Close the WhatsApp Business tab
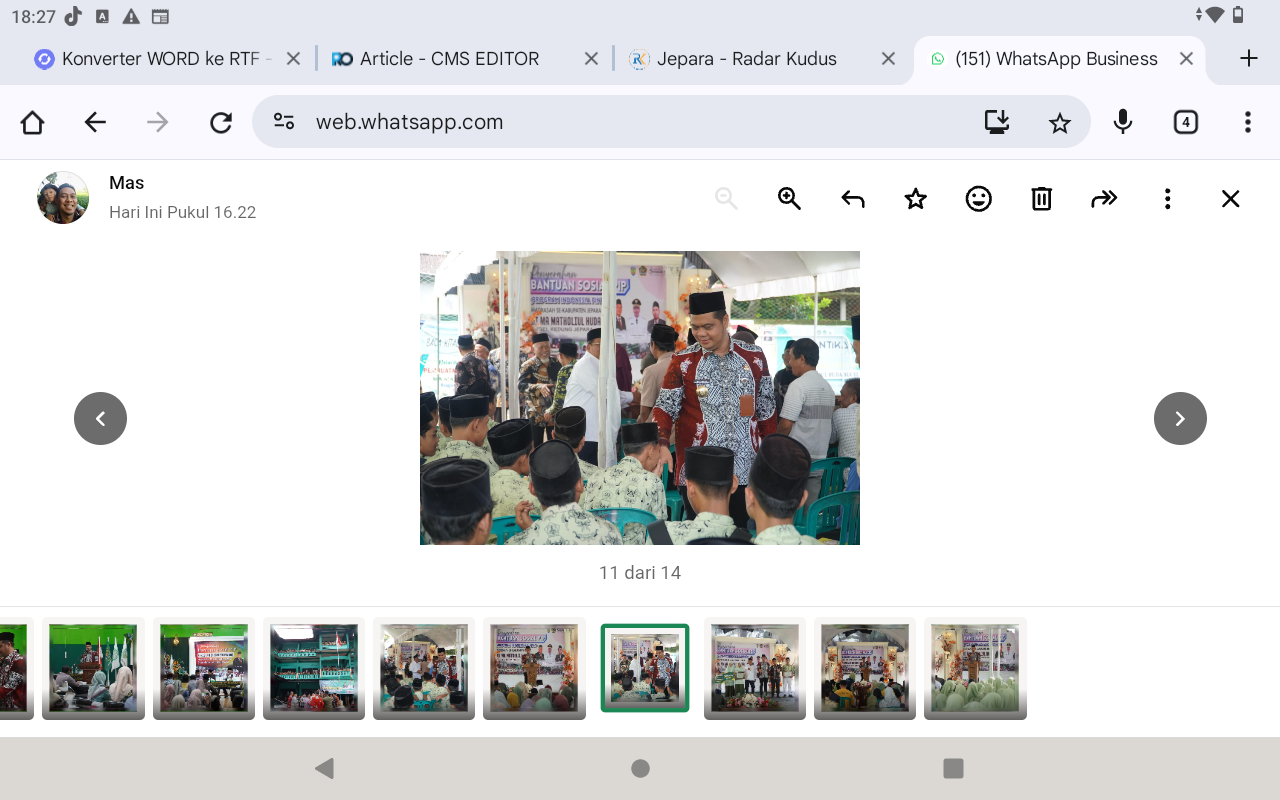The width and height of the screenshot is (1280, 800). tap(1186, 59)
